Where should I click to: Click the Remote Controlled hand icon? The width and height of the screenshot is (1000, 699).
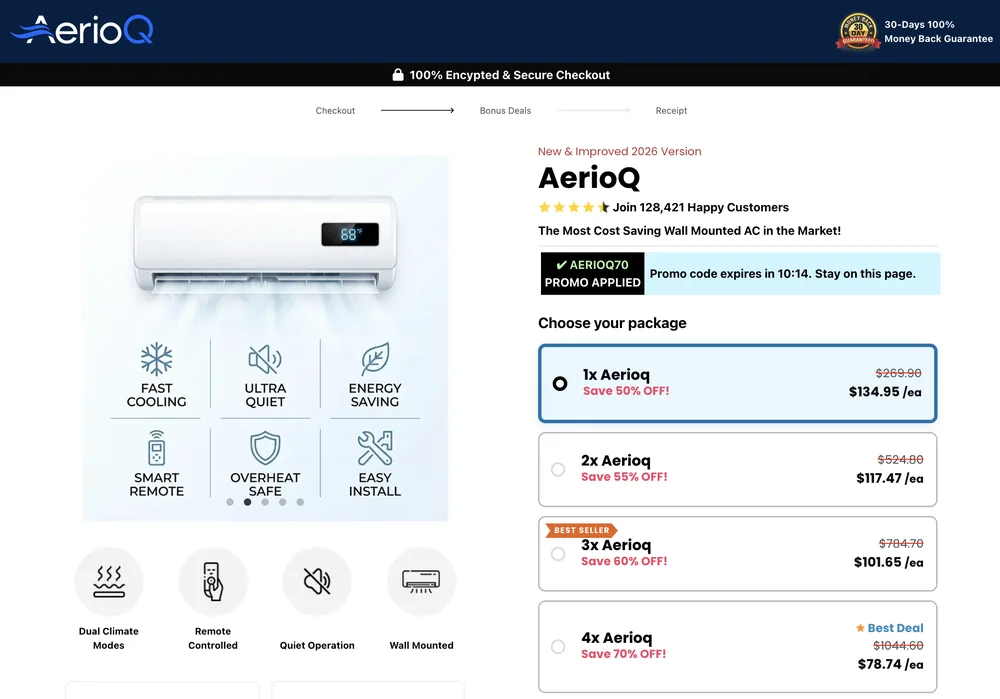pyautogui.click(x=213, y=581)
